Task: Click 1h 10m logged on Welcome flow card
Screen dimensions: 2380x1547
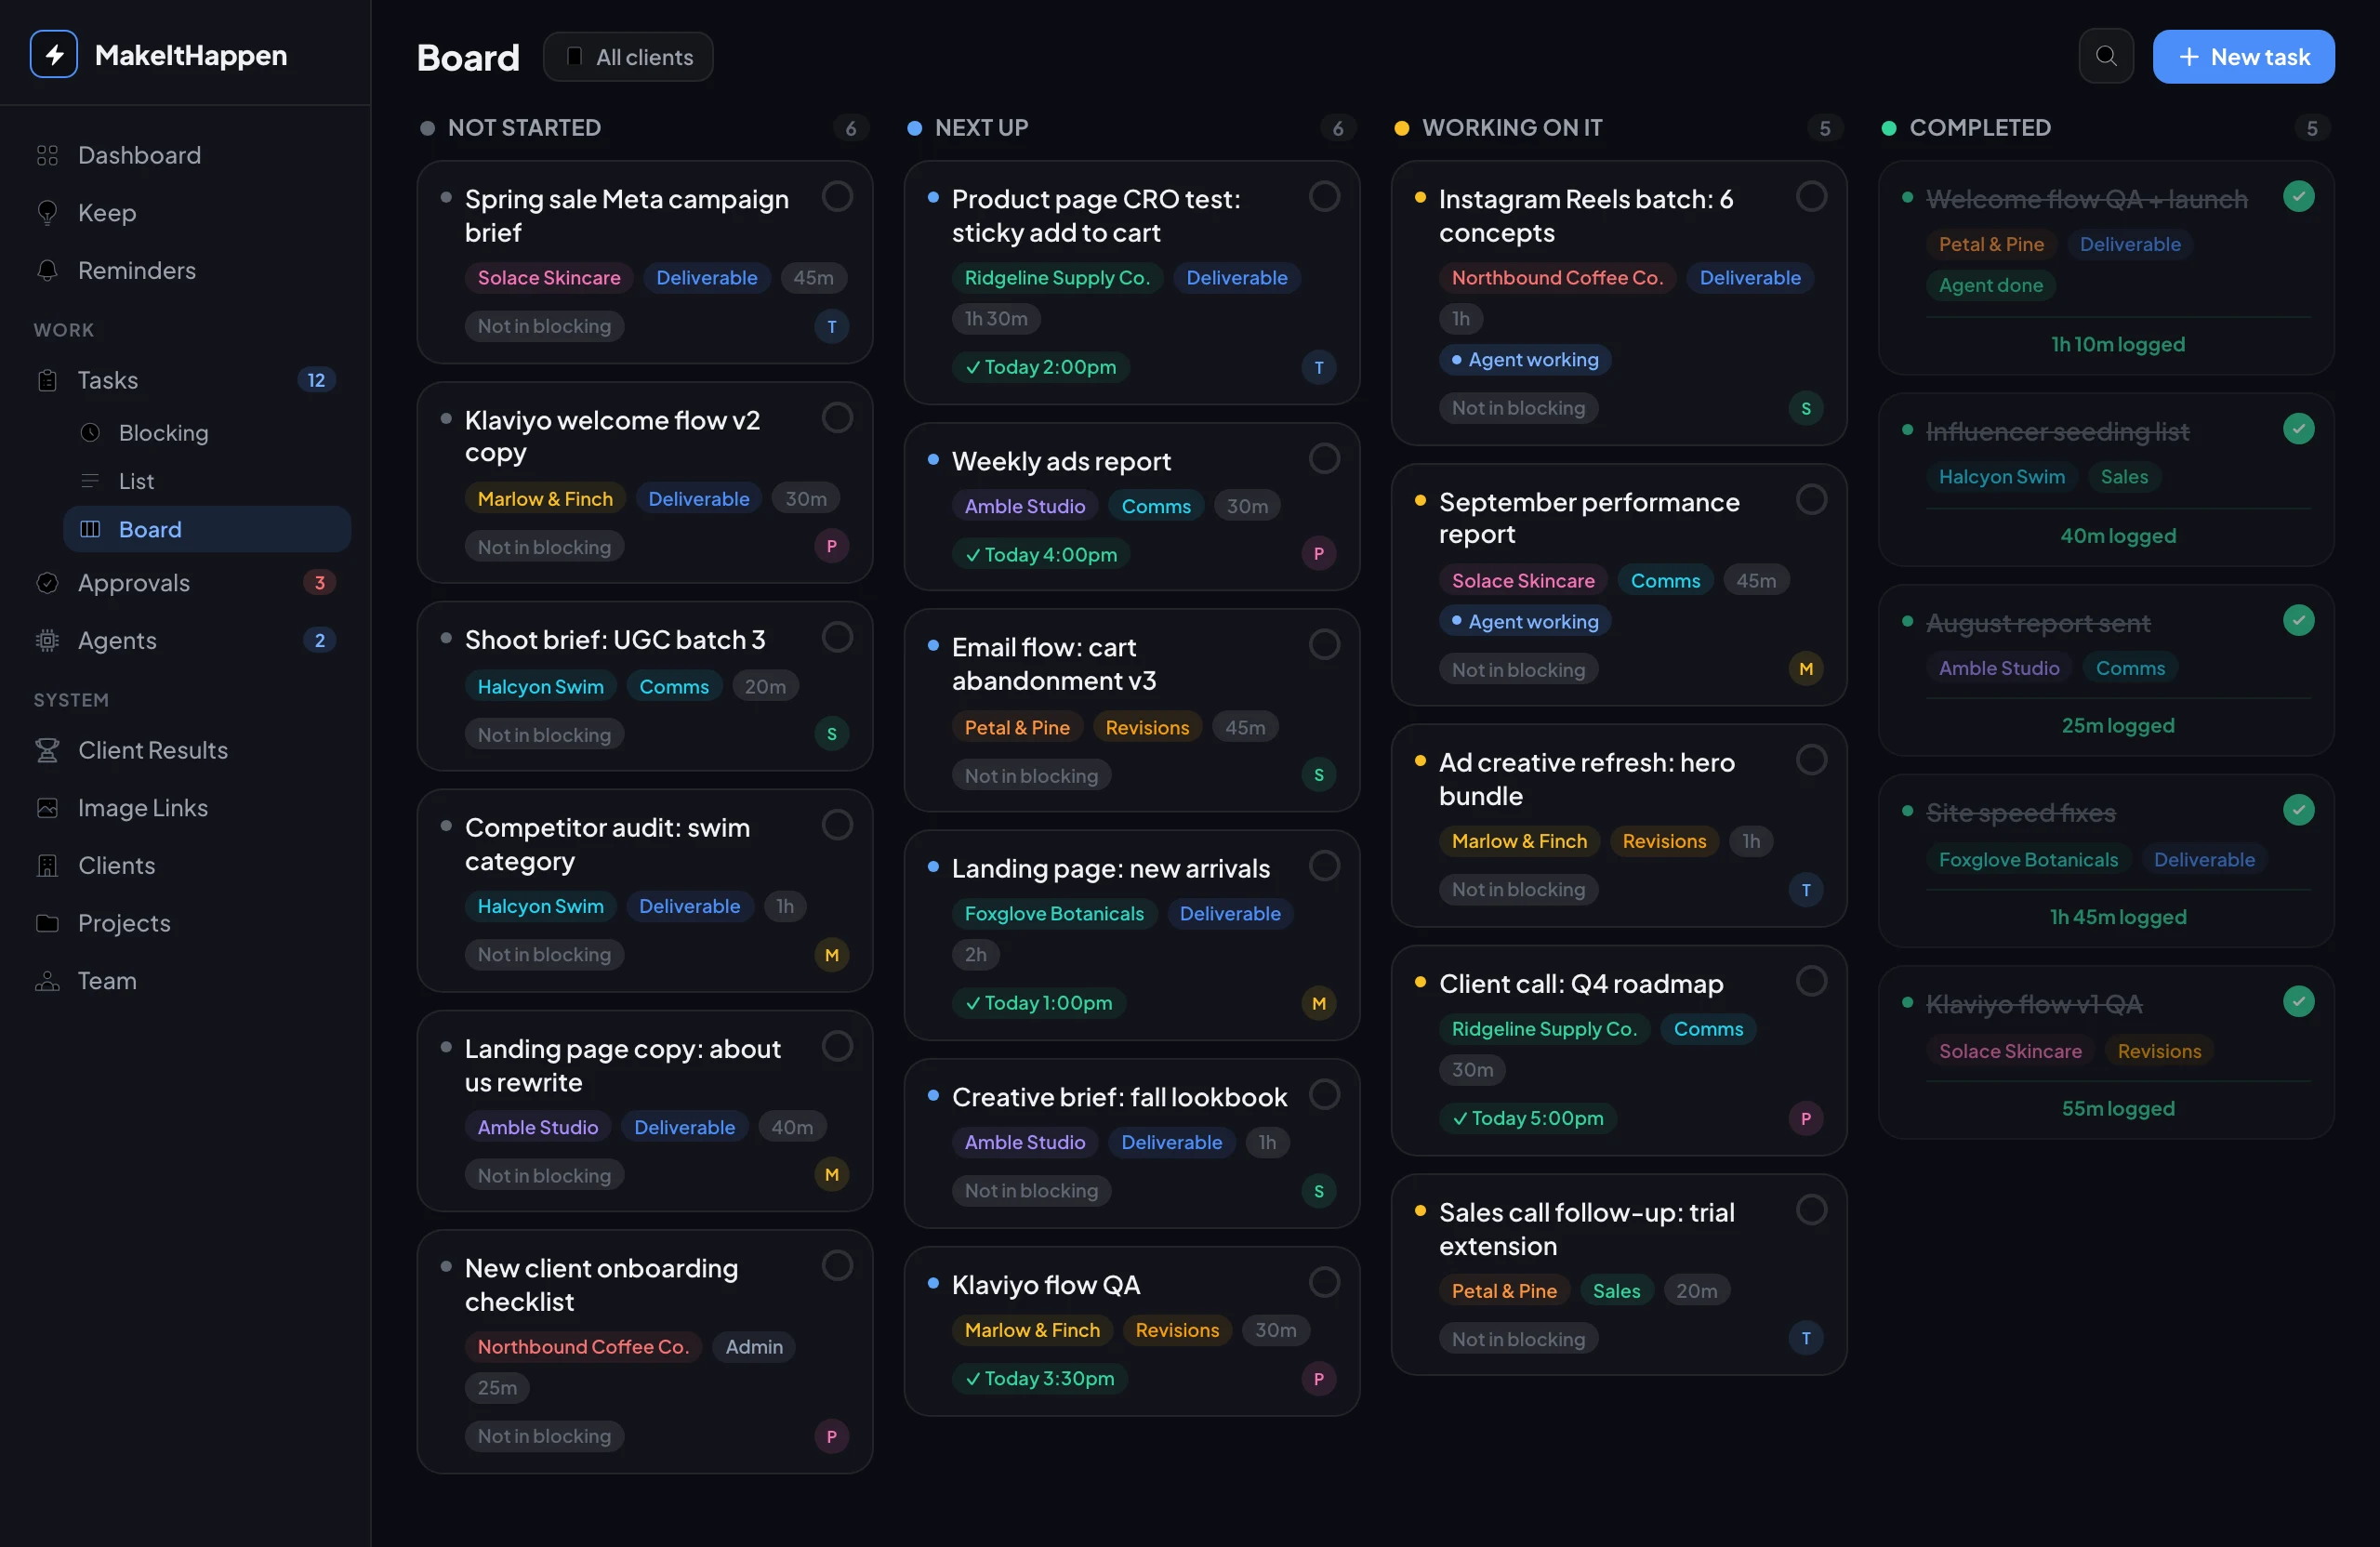Action: (x=2117, y=344)
